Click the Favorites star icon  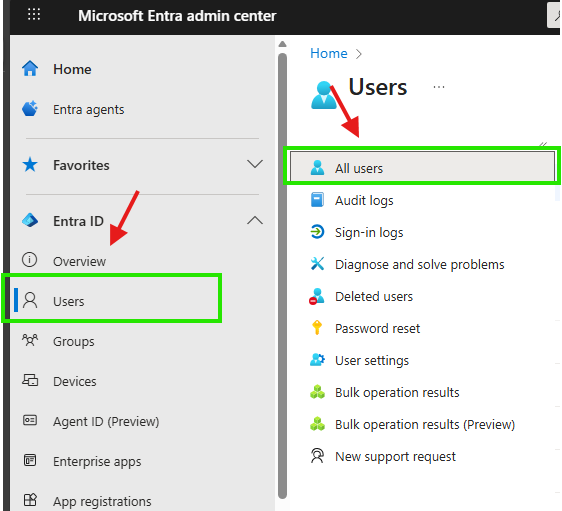click(x=30, y=165)
